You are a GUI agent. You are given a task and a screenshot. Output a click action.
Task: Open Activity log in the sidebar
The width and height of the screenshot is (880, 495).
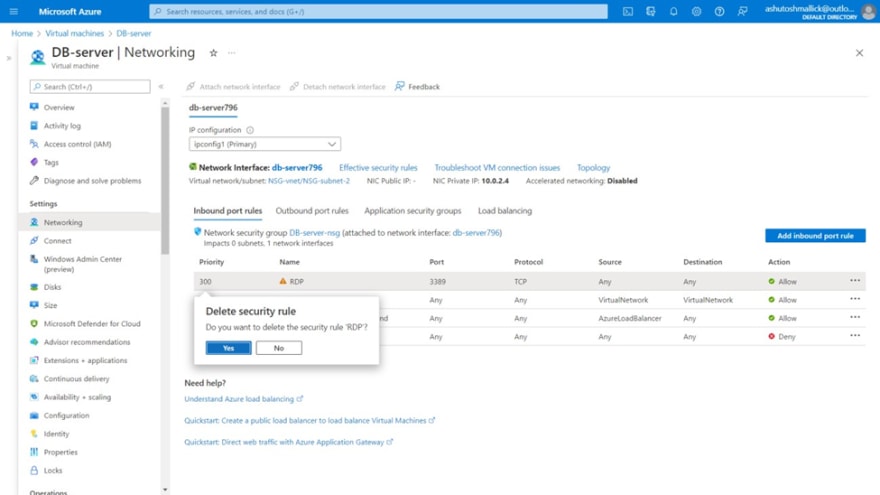pyautogui.click(x=62, y=126)
